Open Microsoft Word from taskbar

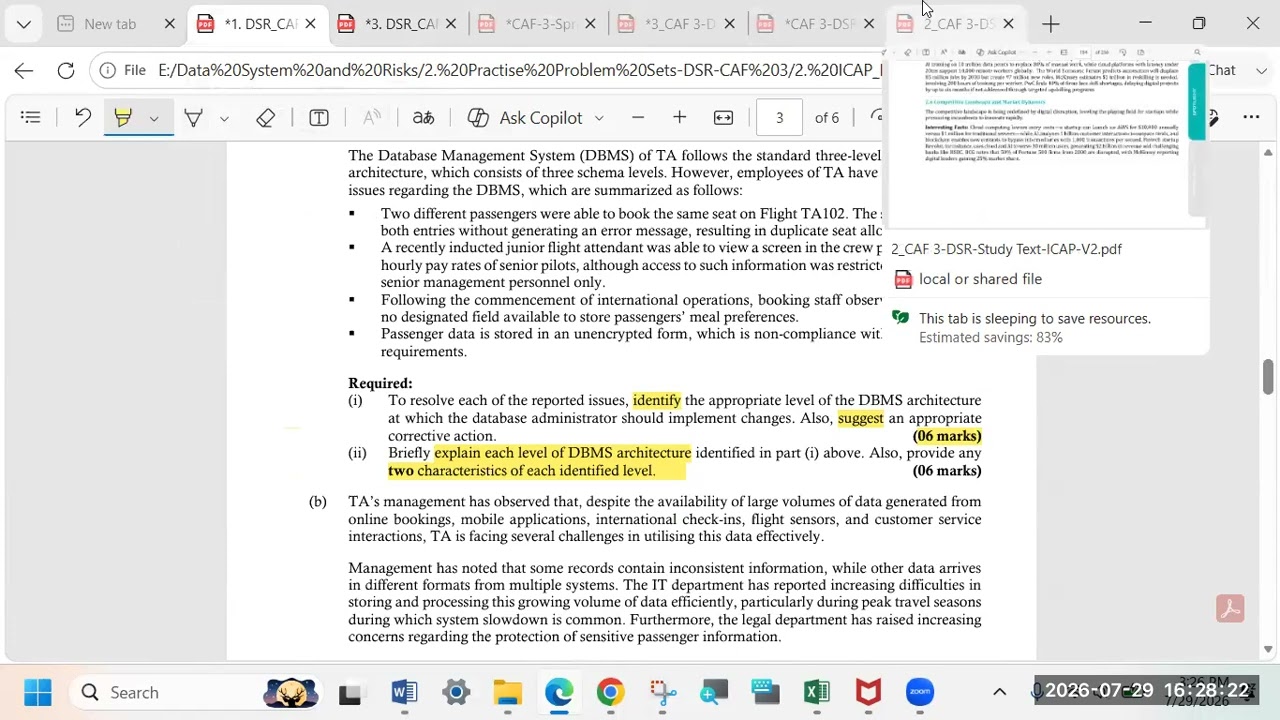(x=404, y=692)
